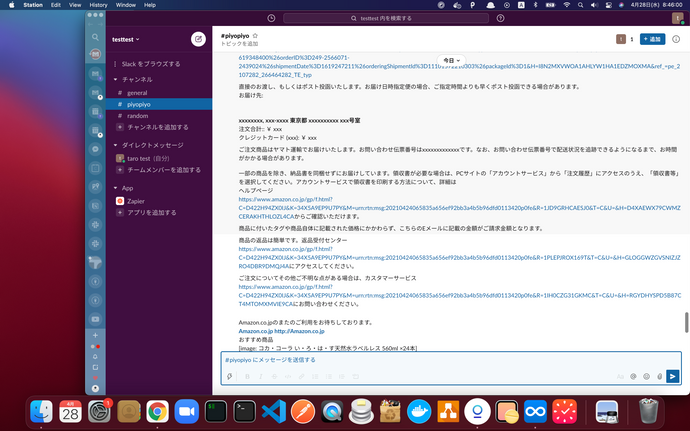
Task: Open the Edit menu
Action: 55,5
